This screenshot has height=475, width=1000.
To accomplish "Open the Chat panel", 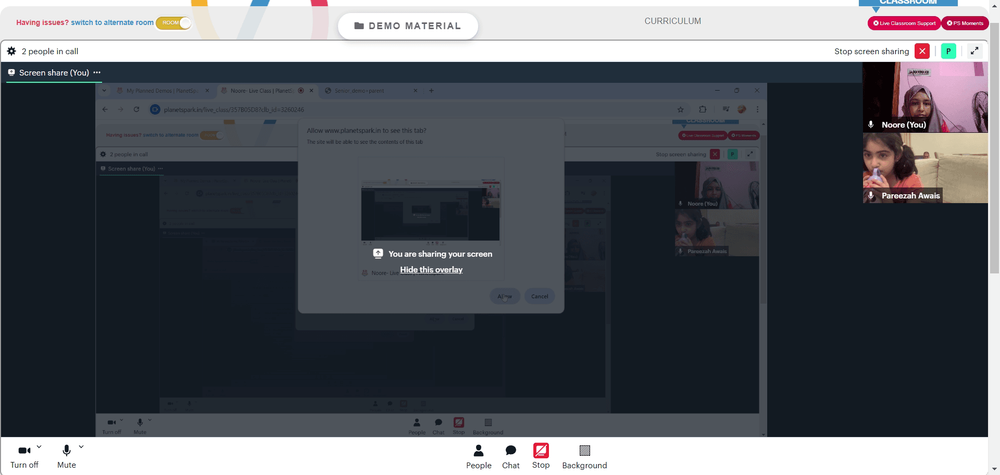I will click(x=511, y=457).
